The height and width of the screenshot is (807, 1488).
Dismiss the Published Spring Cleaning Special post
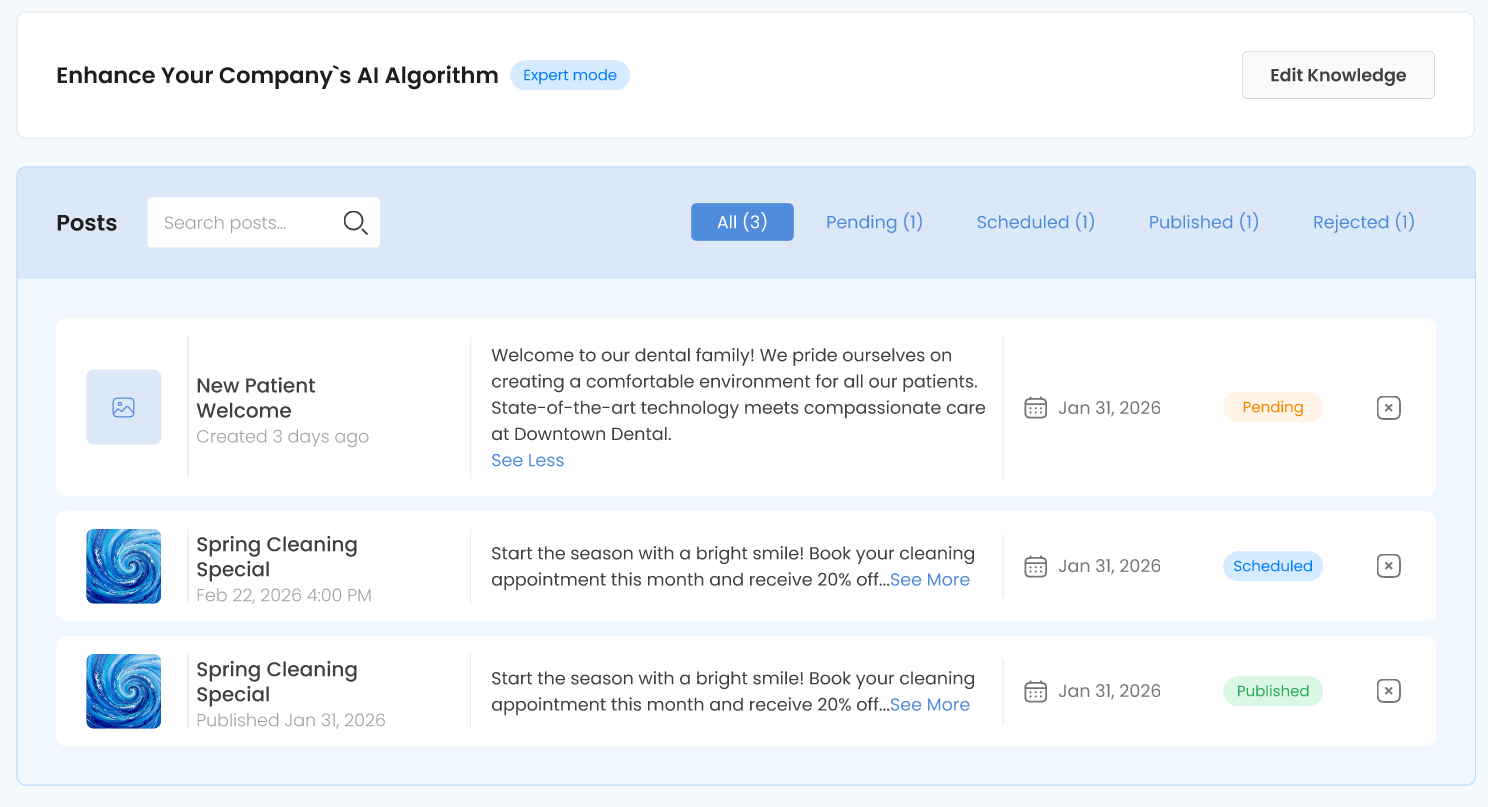[x=1388, y=690]
